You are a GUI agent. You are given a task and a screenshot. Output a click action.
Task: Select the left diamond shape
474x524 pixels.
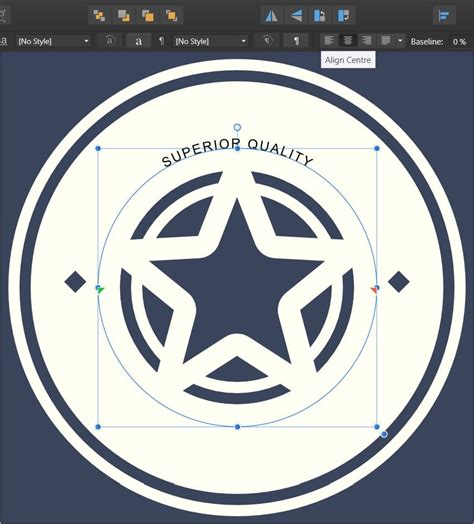pyautogui.click(x=75, y=282)
